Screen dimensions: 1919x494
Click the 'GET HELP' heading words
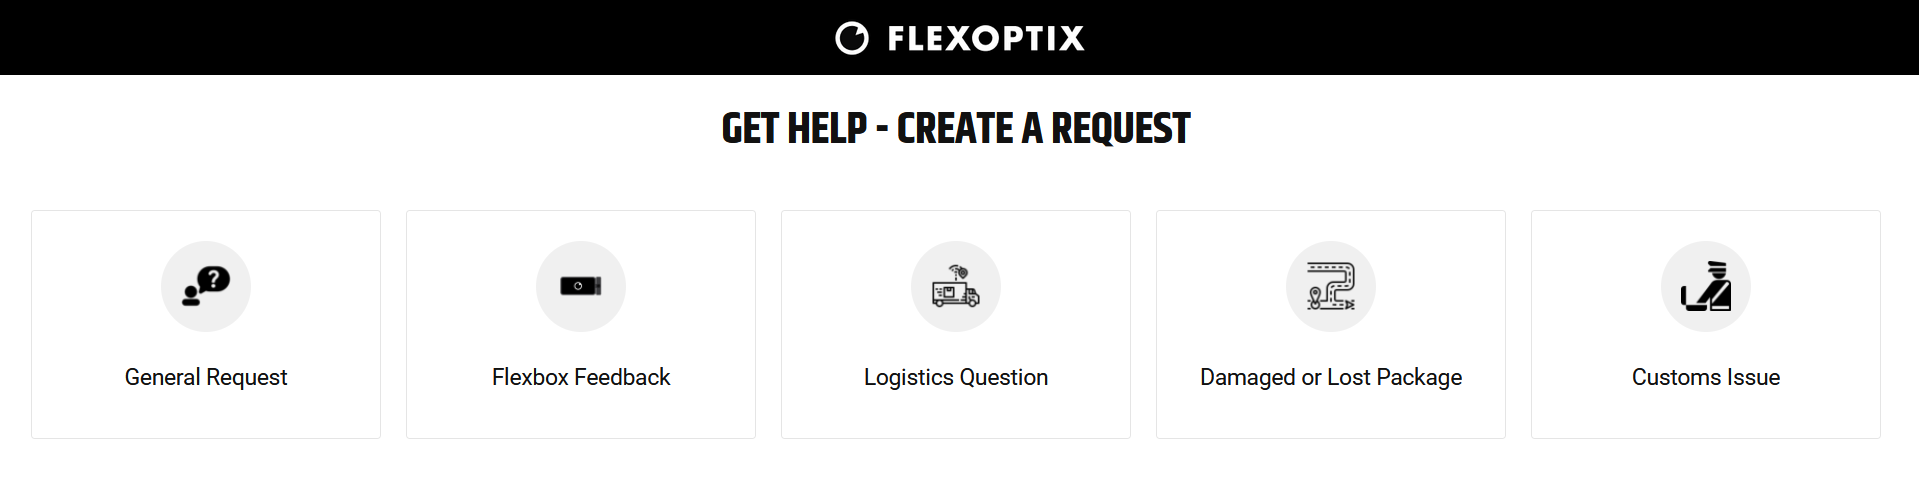coord(794,128)
